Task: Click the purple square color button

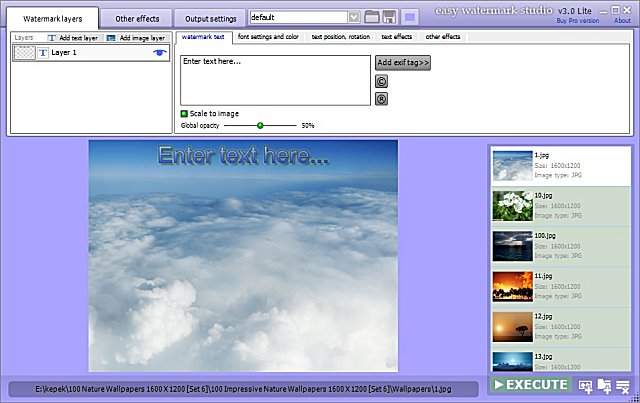Action: 410,17
